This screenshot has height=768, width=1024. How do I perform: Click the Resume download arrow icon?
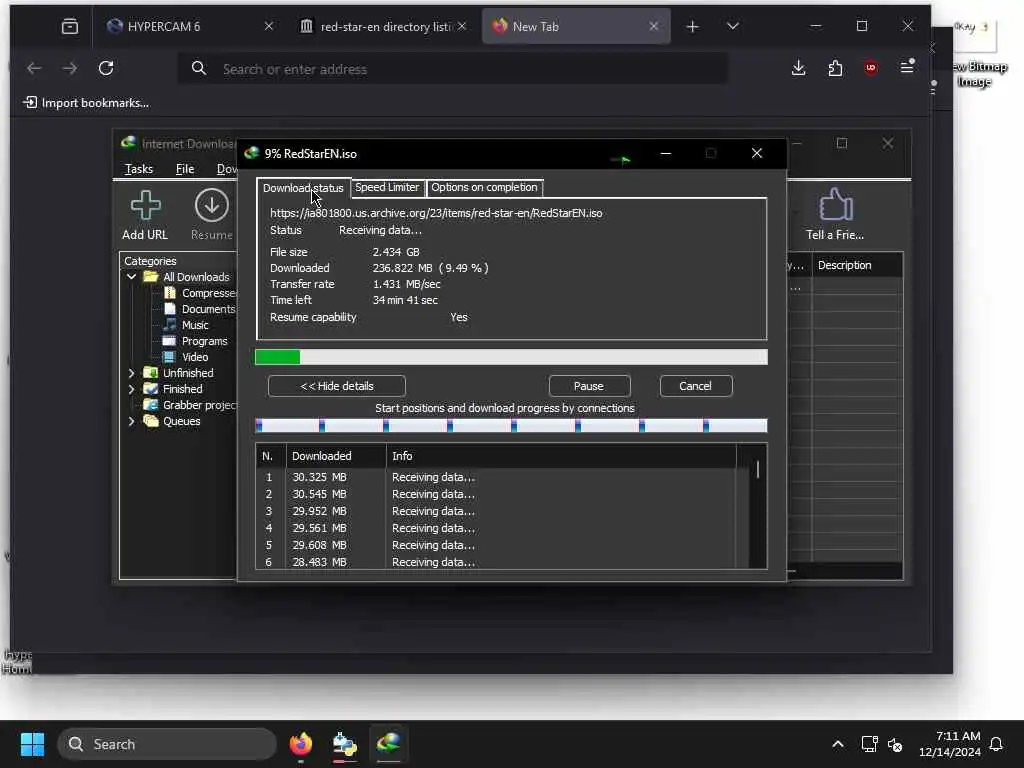212,206
